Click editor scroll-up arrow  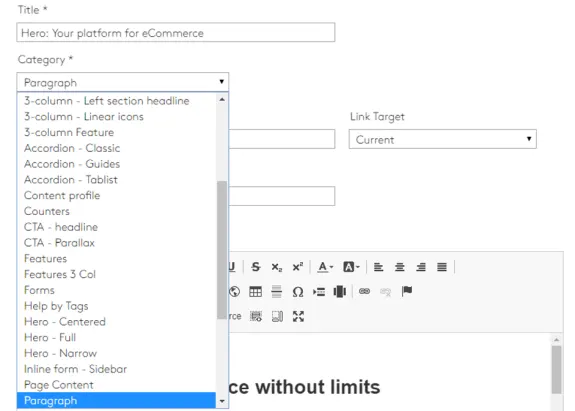556,340
